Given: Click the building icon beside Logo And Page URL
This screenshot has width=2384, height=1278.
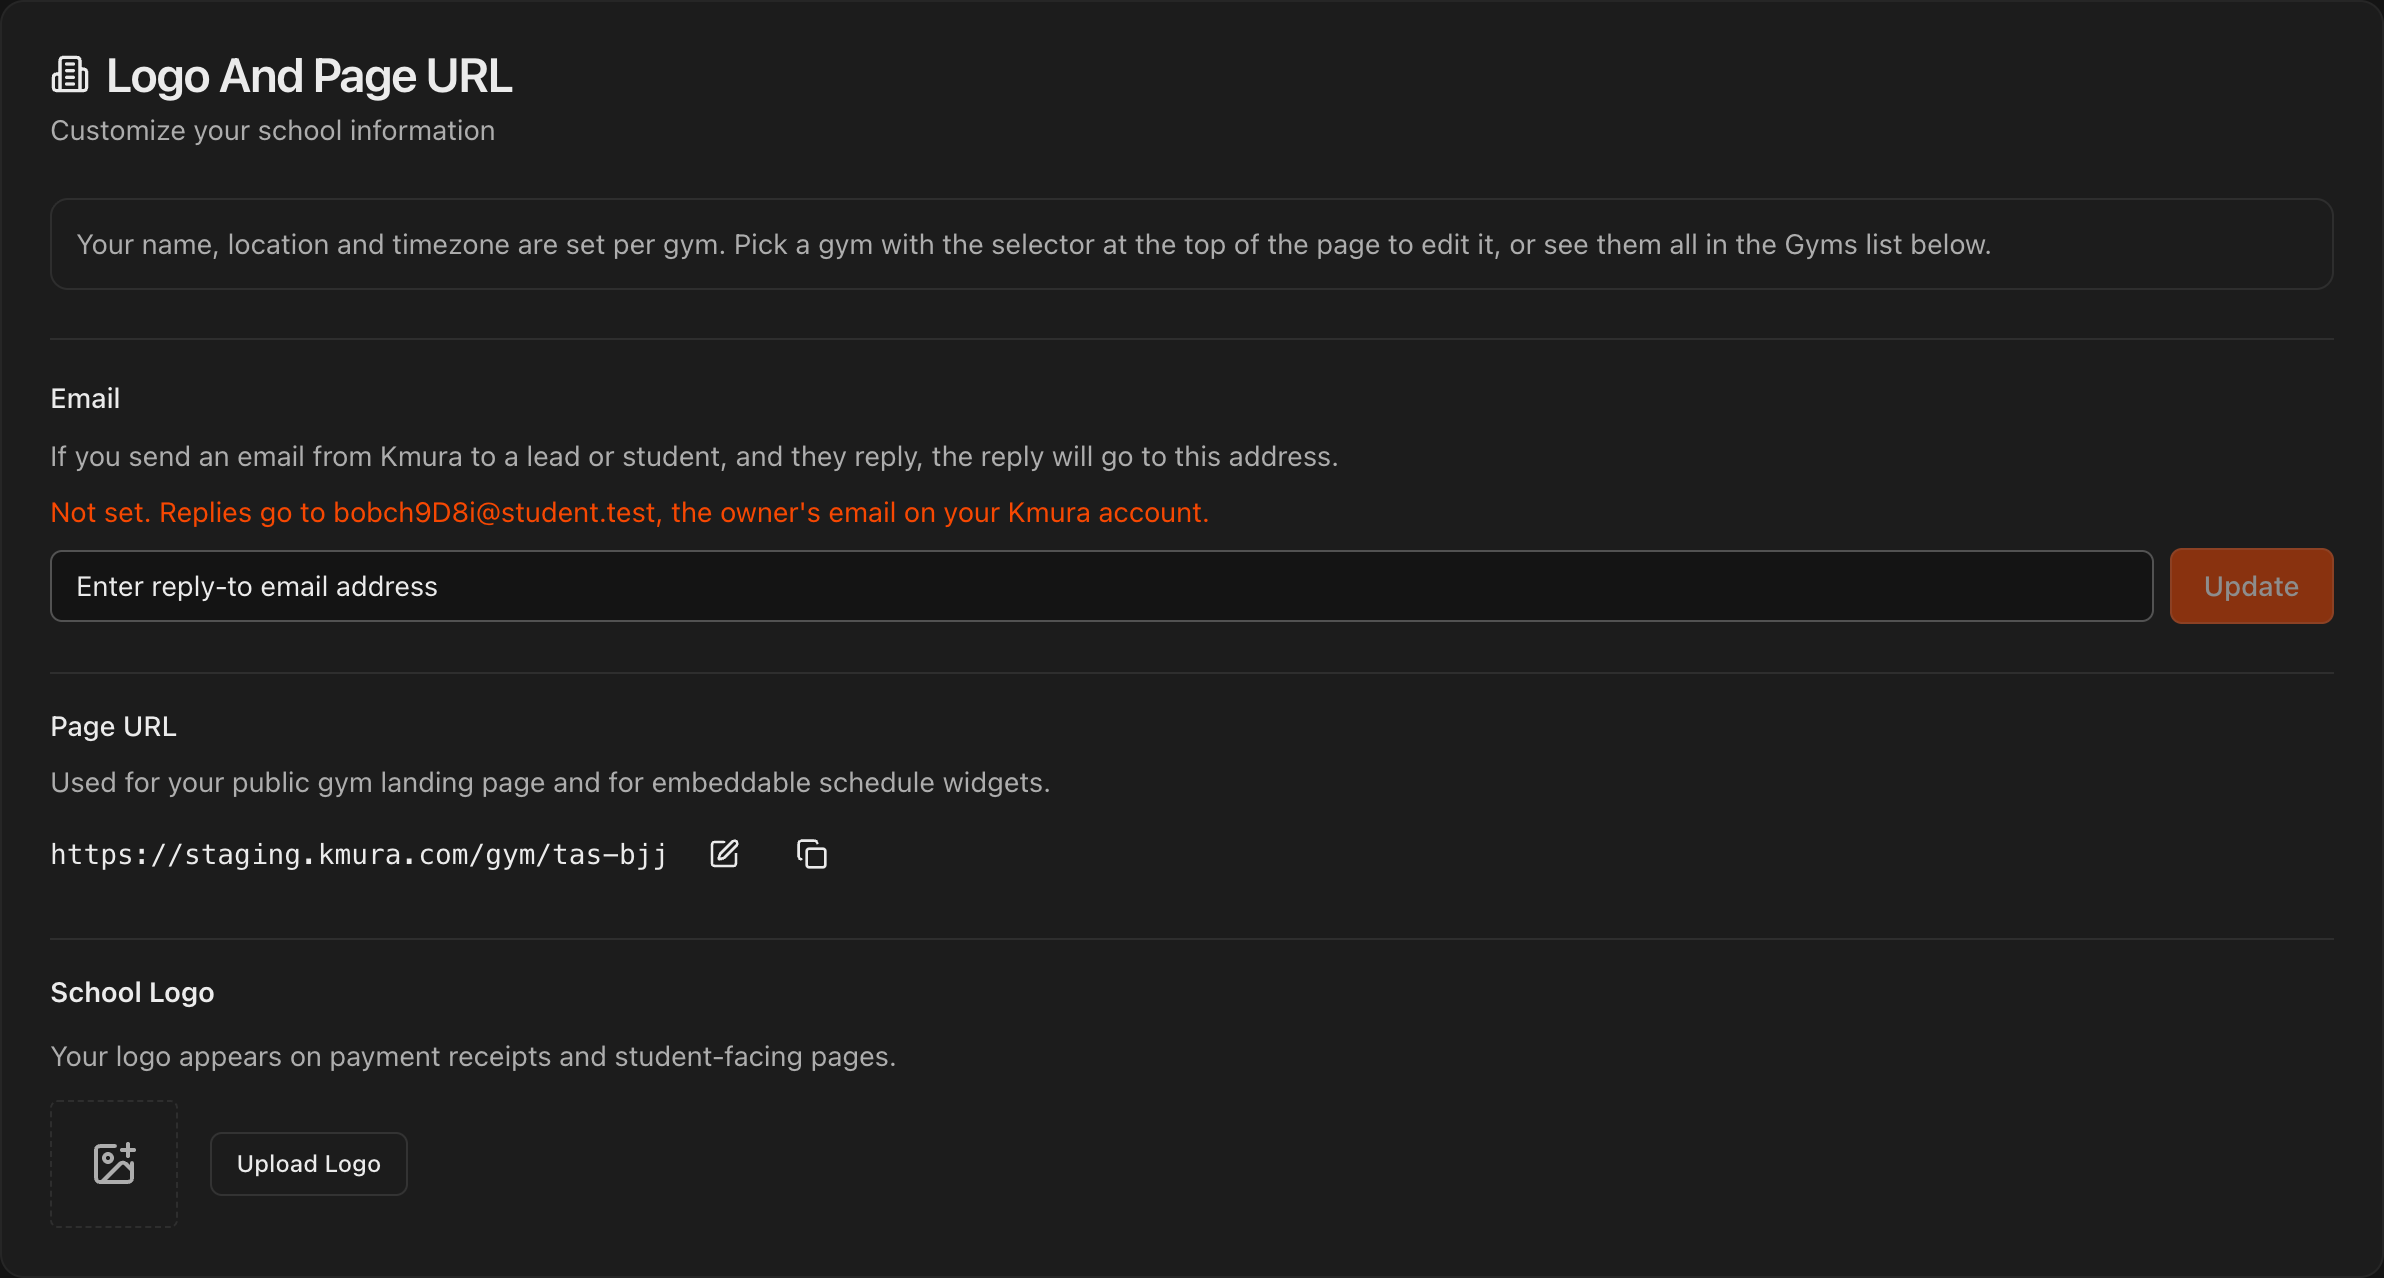Looking at the screenshot, I should tap(70, 75).
